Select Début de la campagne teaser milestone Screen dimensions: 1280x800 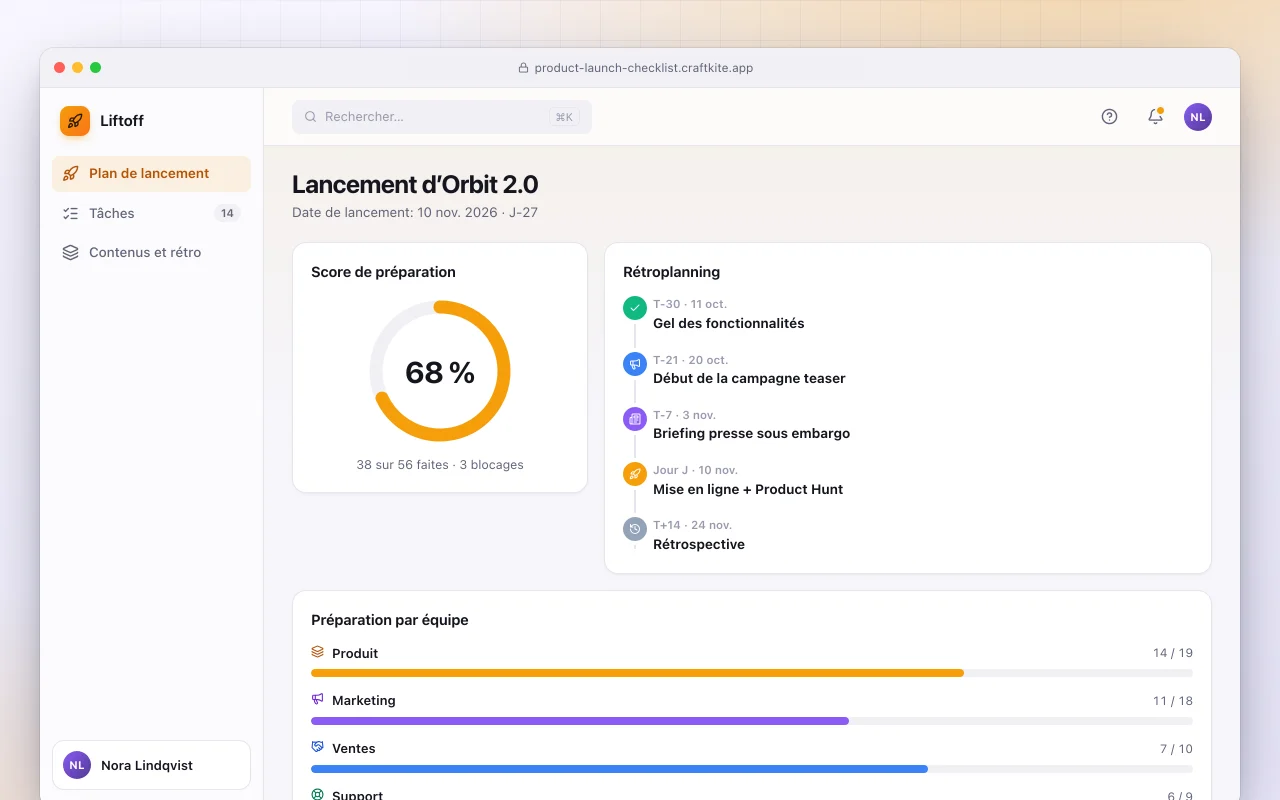[749, 378]
